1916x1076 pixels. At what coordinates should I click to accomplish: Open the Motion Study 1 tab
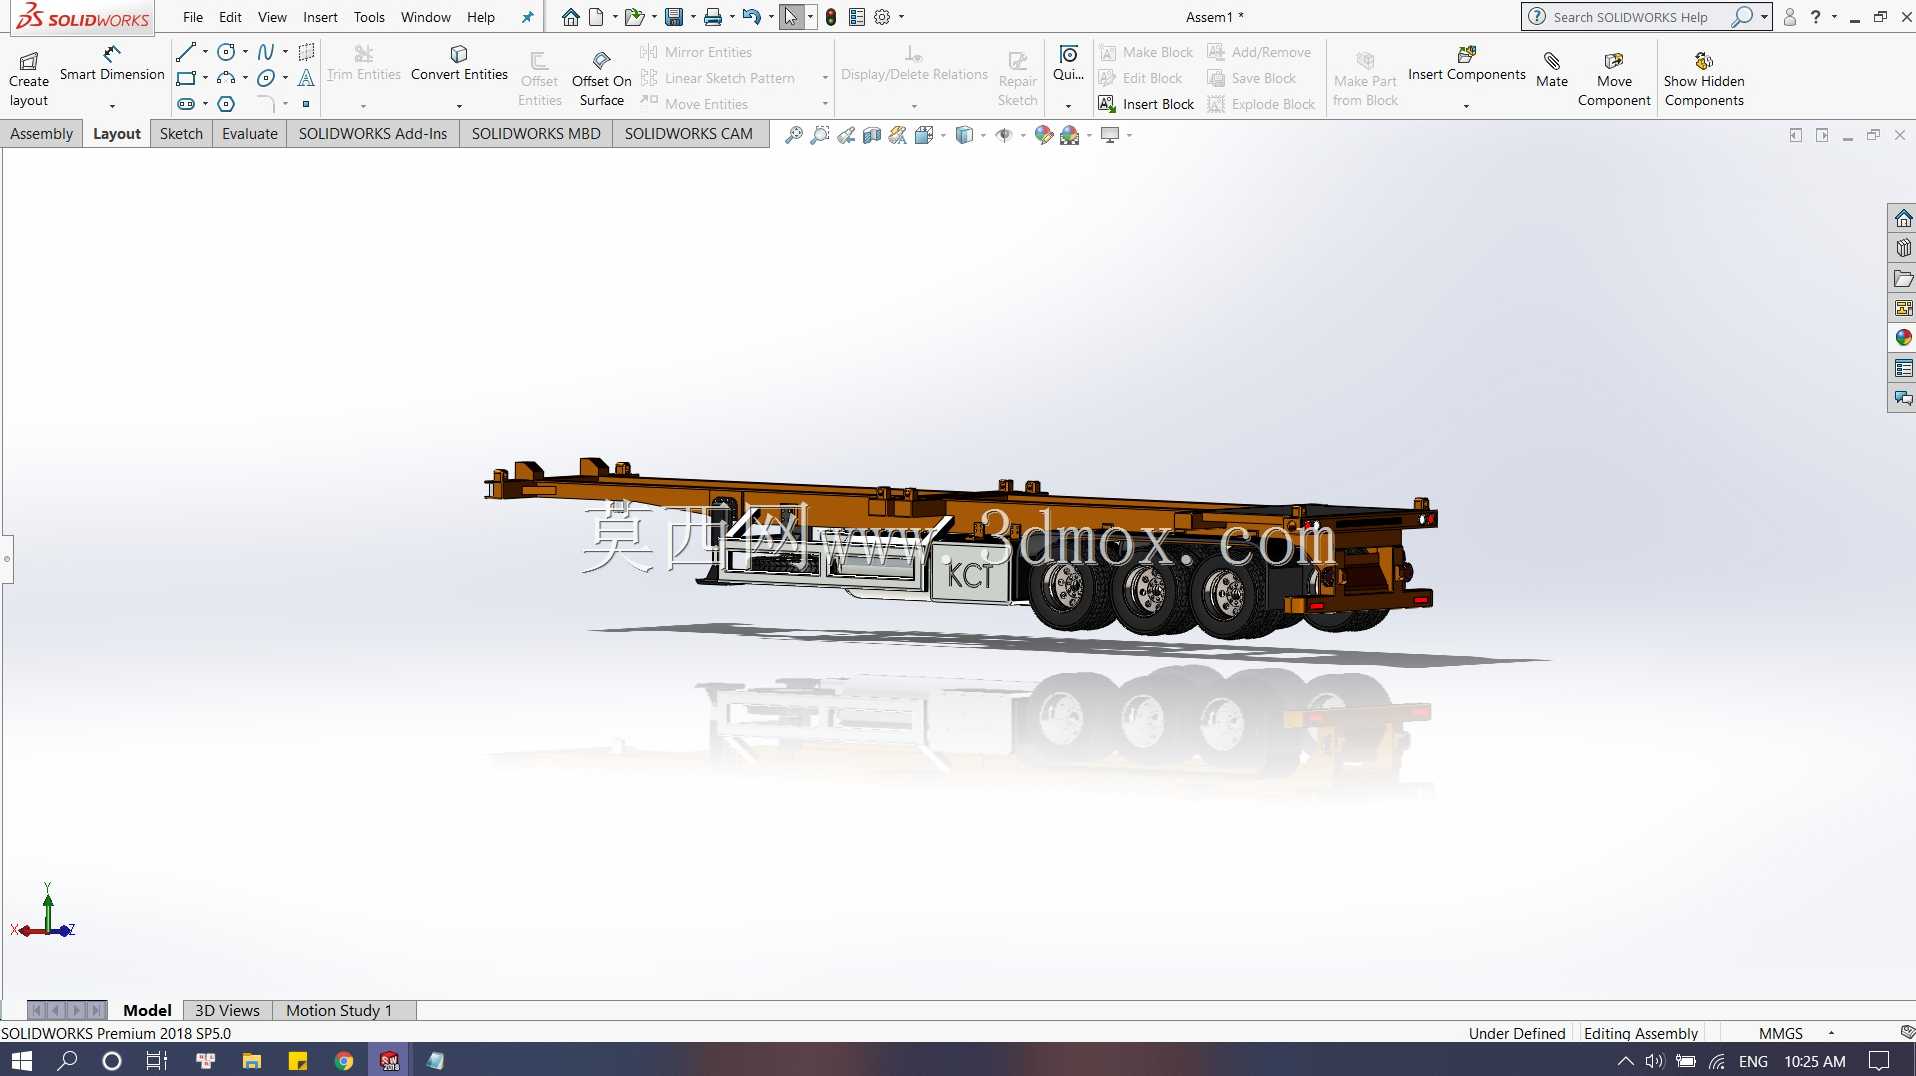coord(339,1010)
